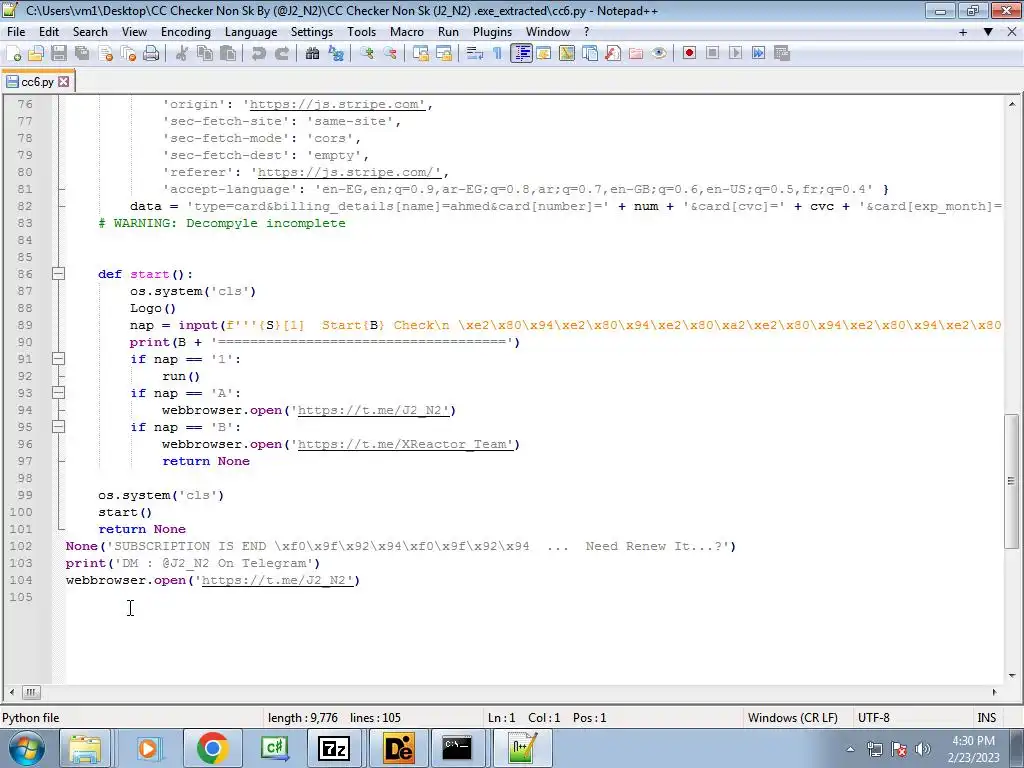Screen dimensions: 1024x768
Task: Open the Encoding menu
Action: (185, 31)
